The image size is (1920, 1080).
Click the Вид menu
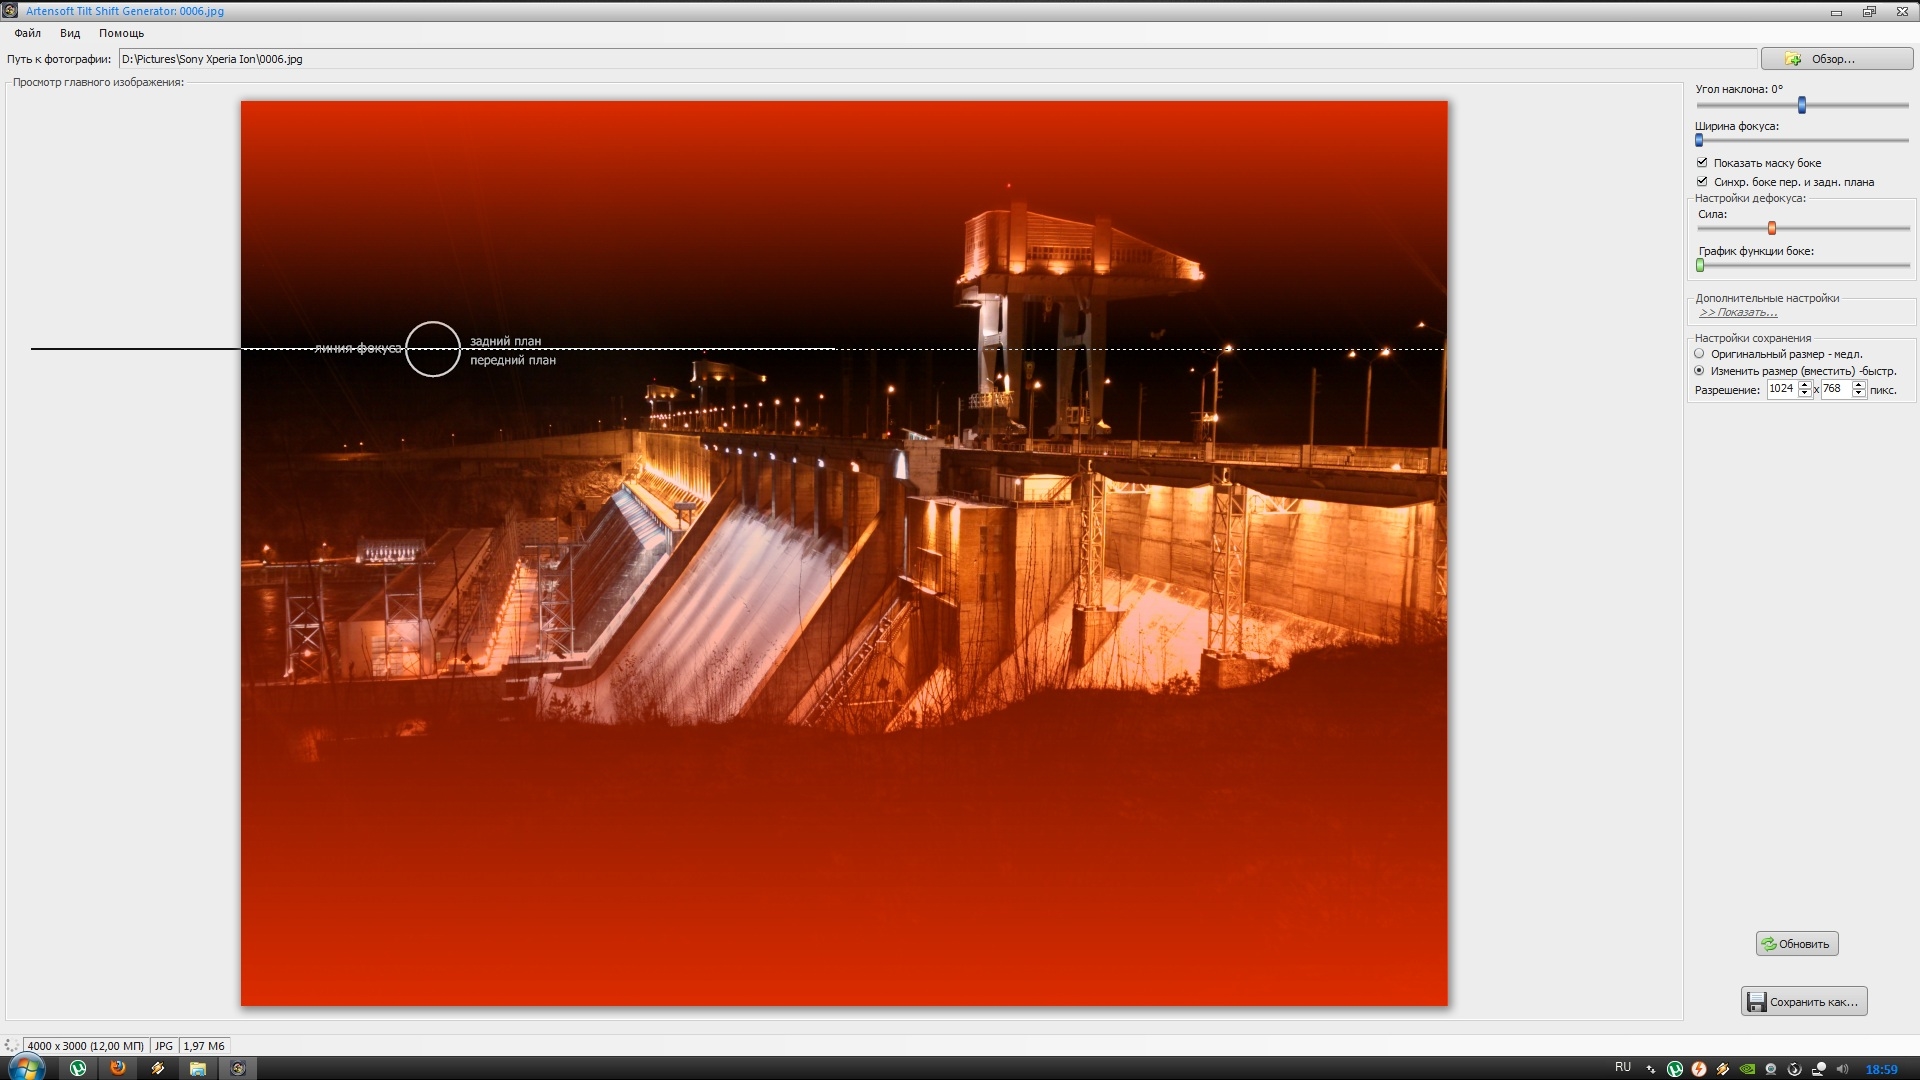tap(70, 33)
